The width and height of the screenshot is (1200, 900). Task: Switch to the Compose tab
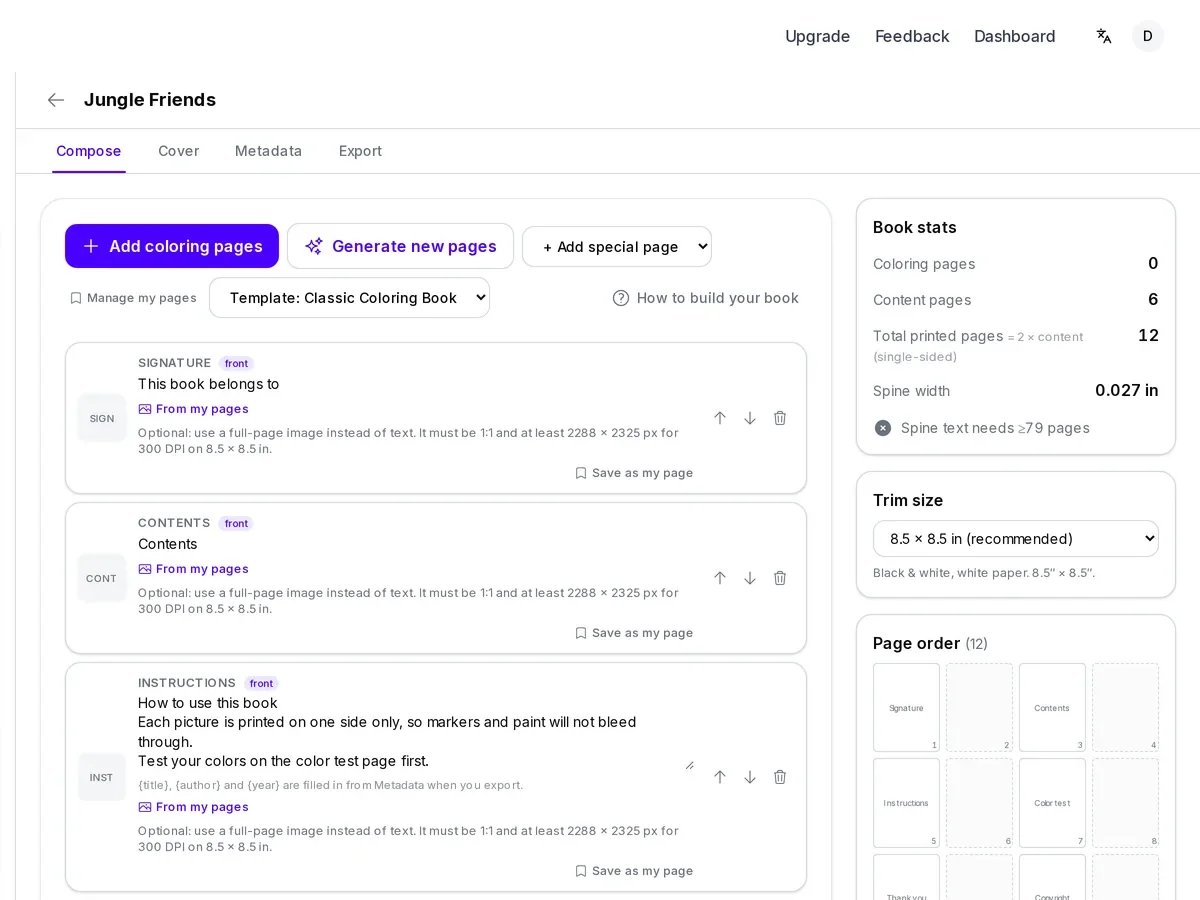tap(89, 151)
